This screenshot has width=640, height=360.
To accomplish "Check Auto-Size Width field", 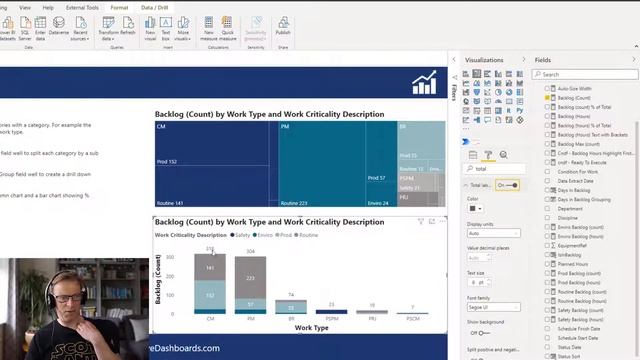I will [x=547, y=89].
